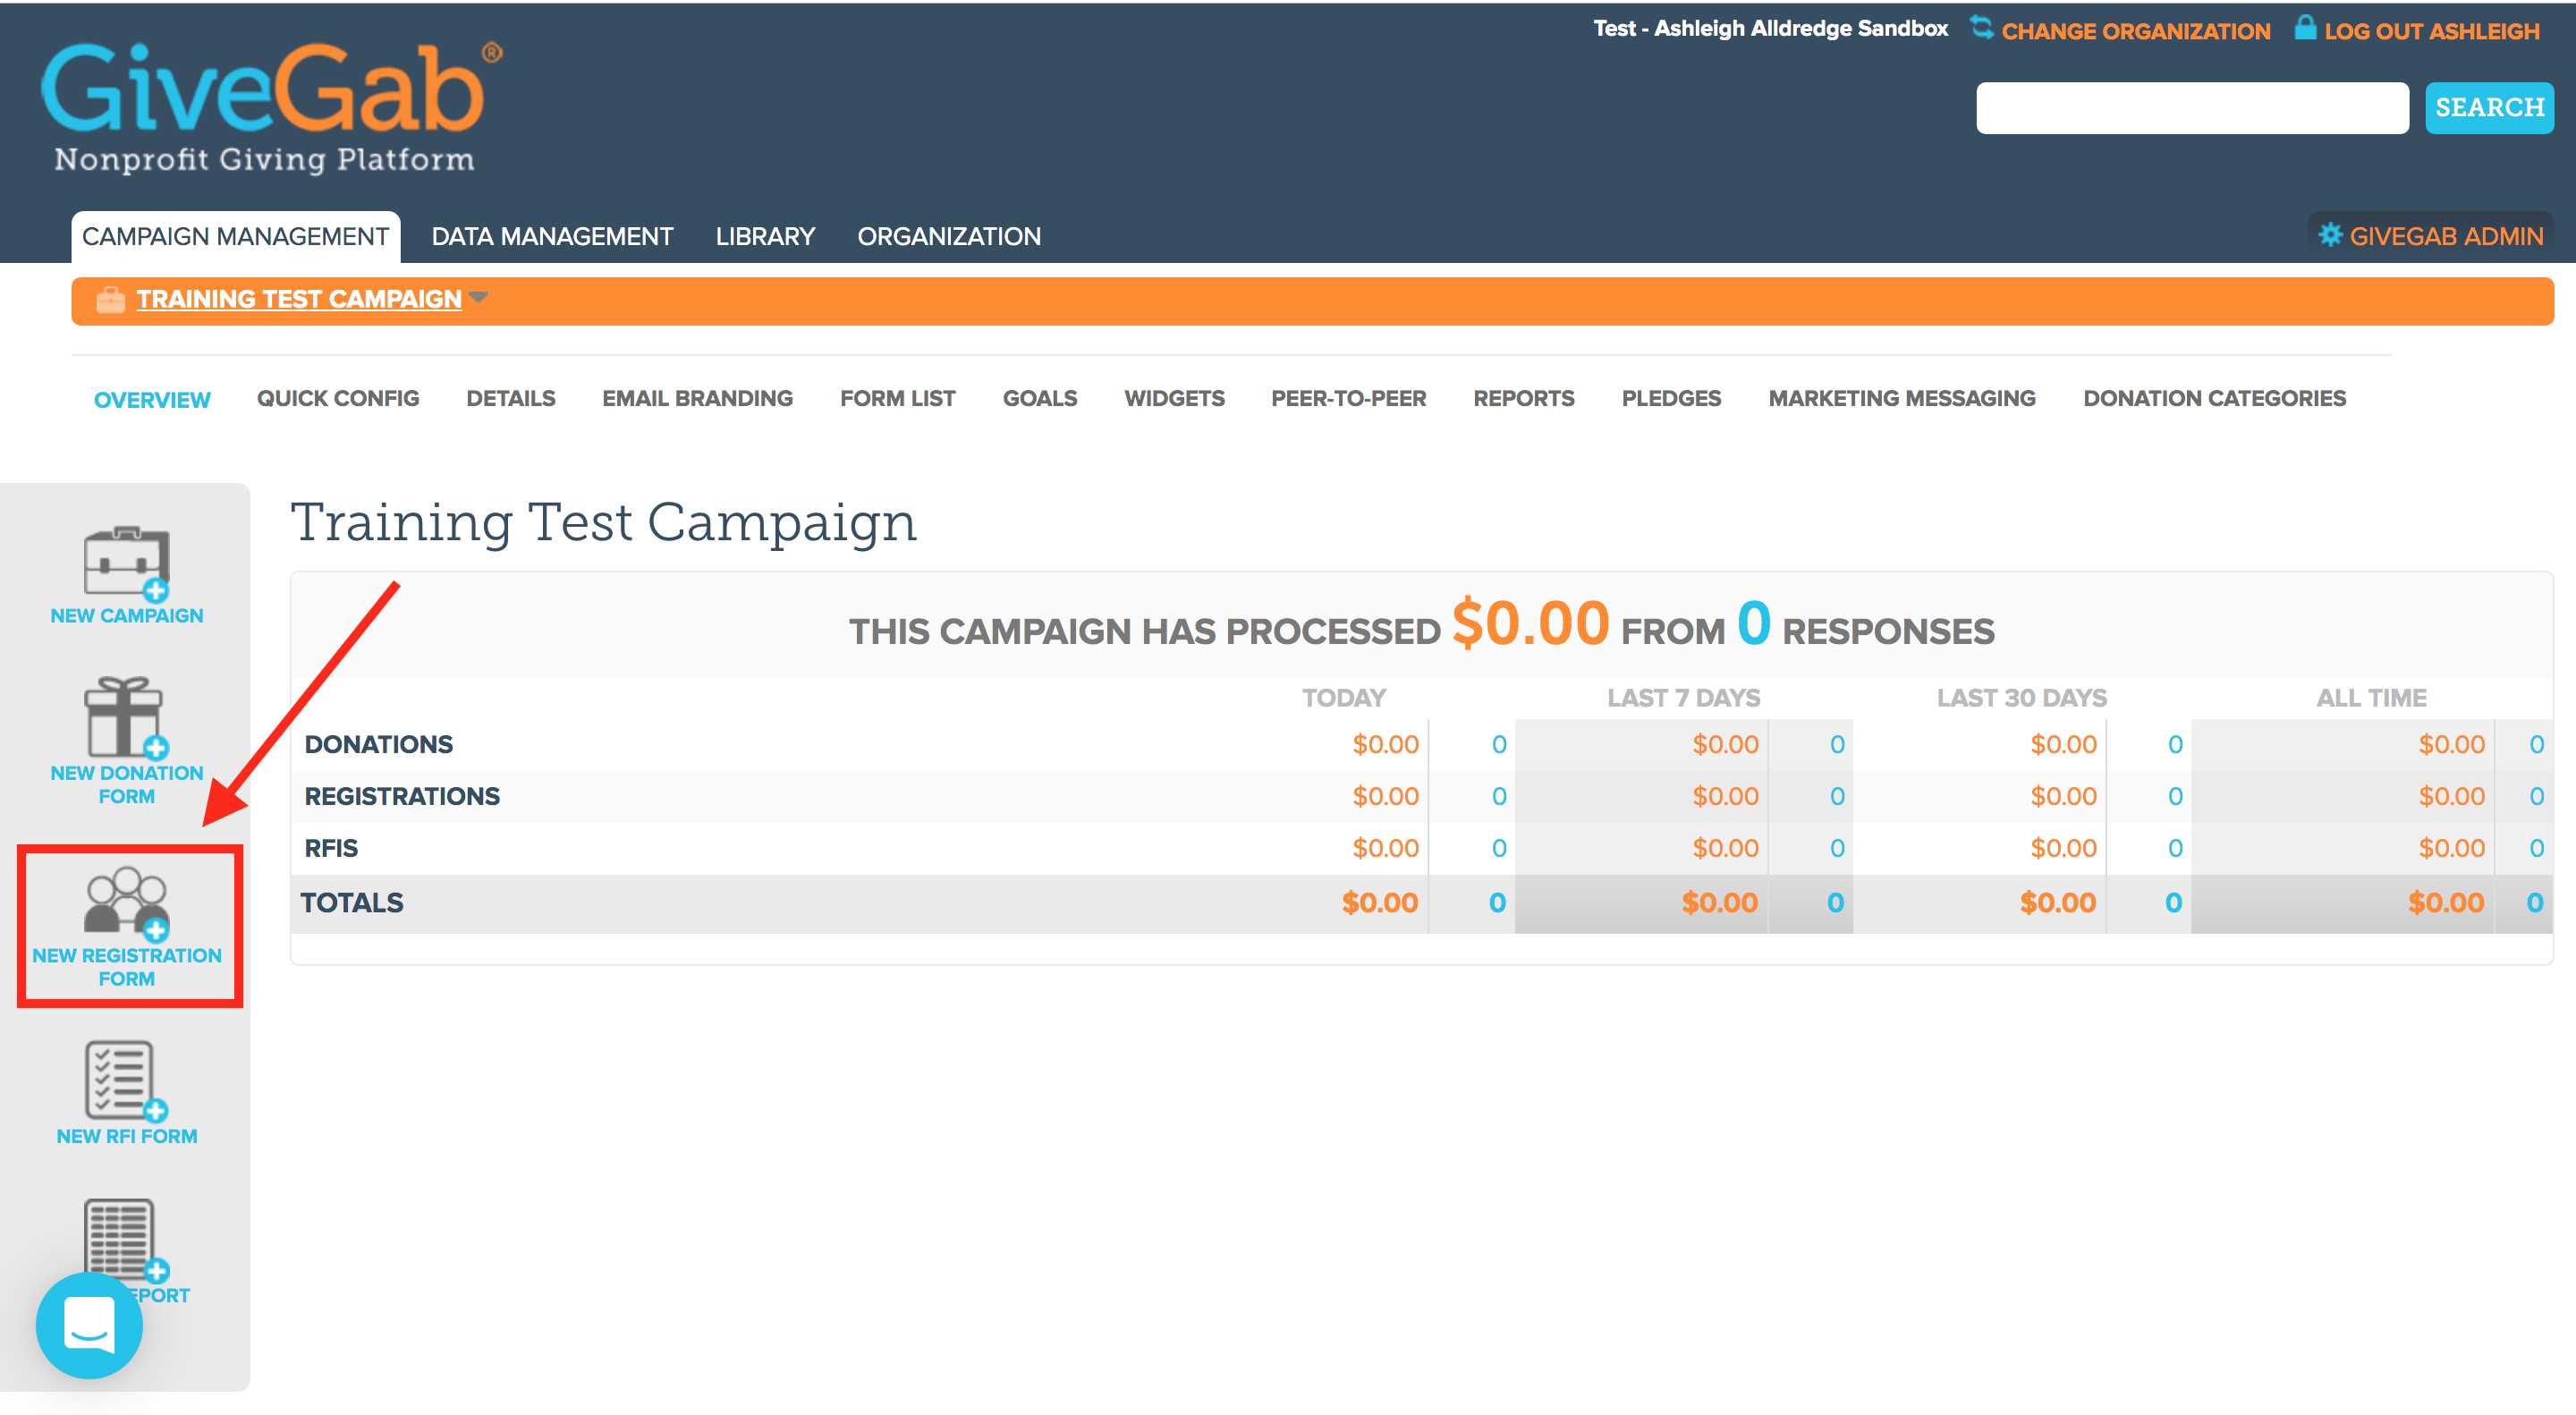This screenshot has height=1415, width=2576.
Task: Switch to the Pledges tab
Action: pyautogui.click(x=1671, y=398)
